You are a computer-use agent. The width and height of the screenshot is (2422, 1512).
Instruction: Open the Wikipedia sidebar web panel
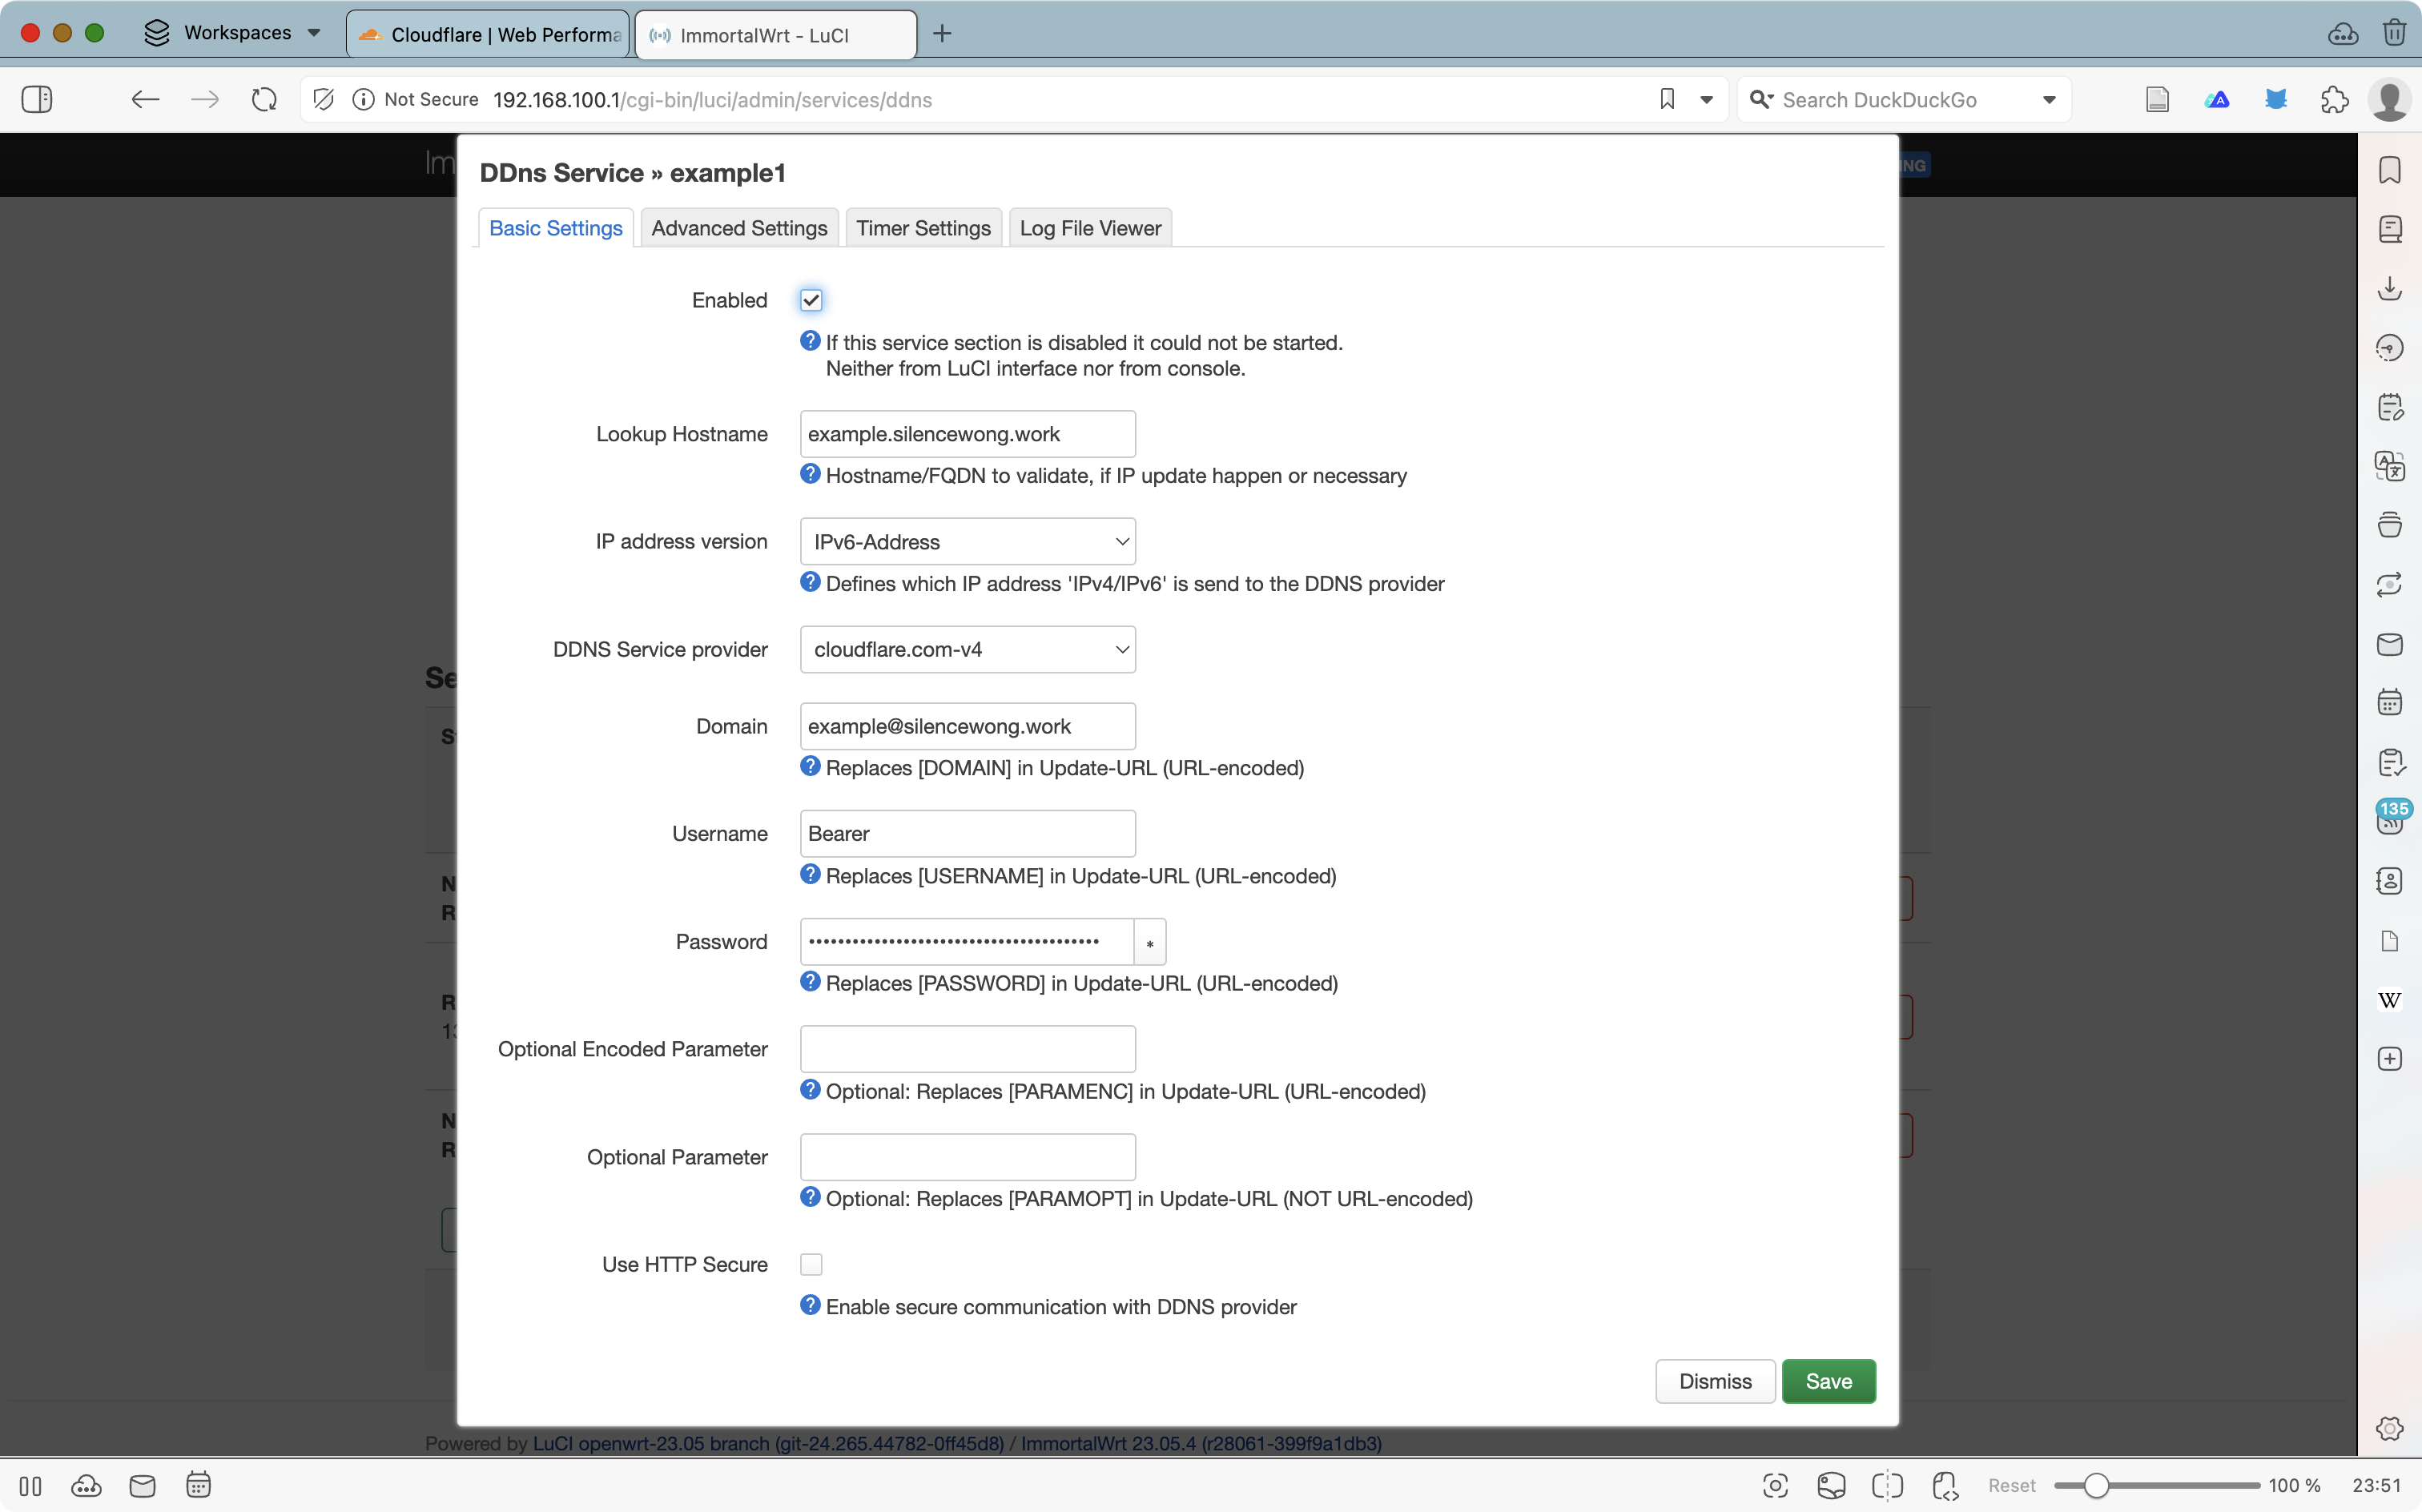[x=2389, y=1000]
